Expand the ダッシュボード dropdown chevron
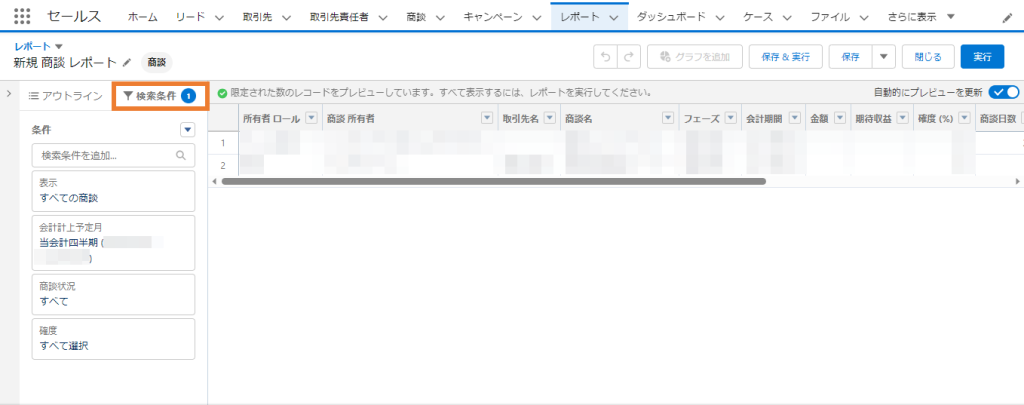Screen dimensions: 1024x405 click(x=720, y=18)
